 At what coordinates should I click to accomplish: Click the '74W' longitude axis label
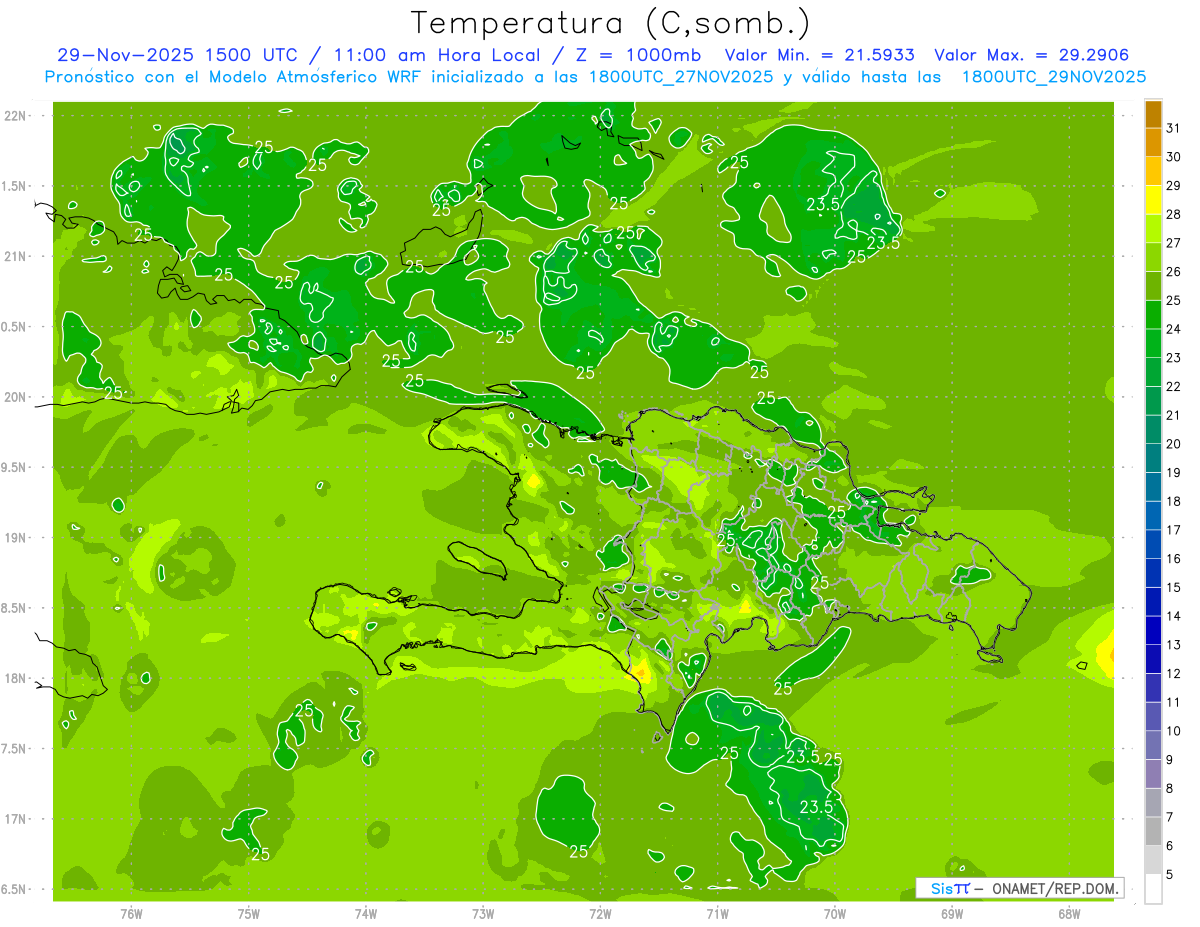pos(366,913)
